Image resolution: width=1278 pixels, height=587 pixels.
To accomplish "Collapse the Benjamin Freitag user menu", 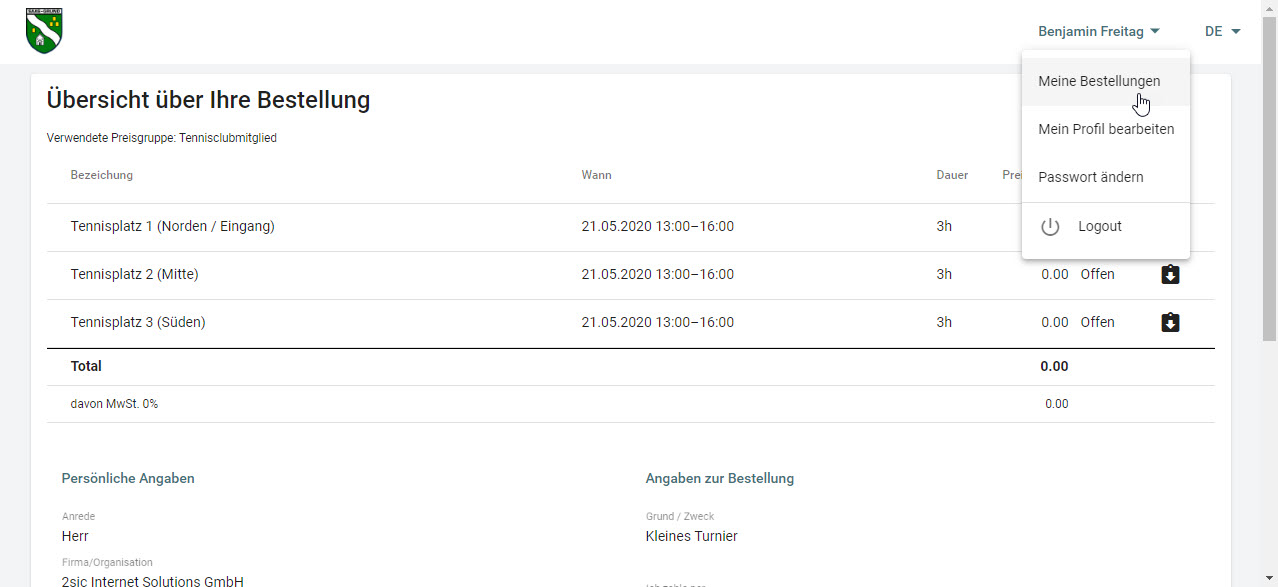I will coord(1098,32).
